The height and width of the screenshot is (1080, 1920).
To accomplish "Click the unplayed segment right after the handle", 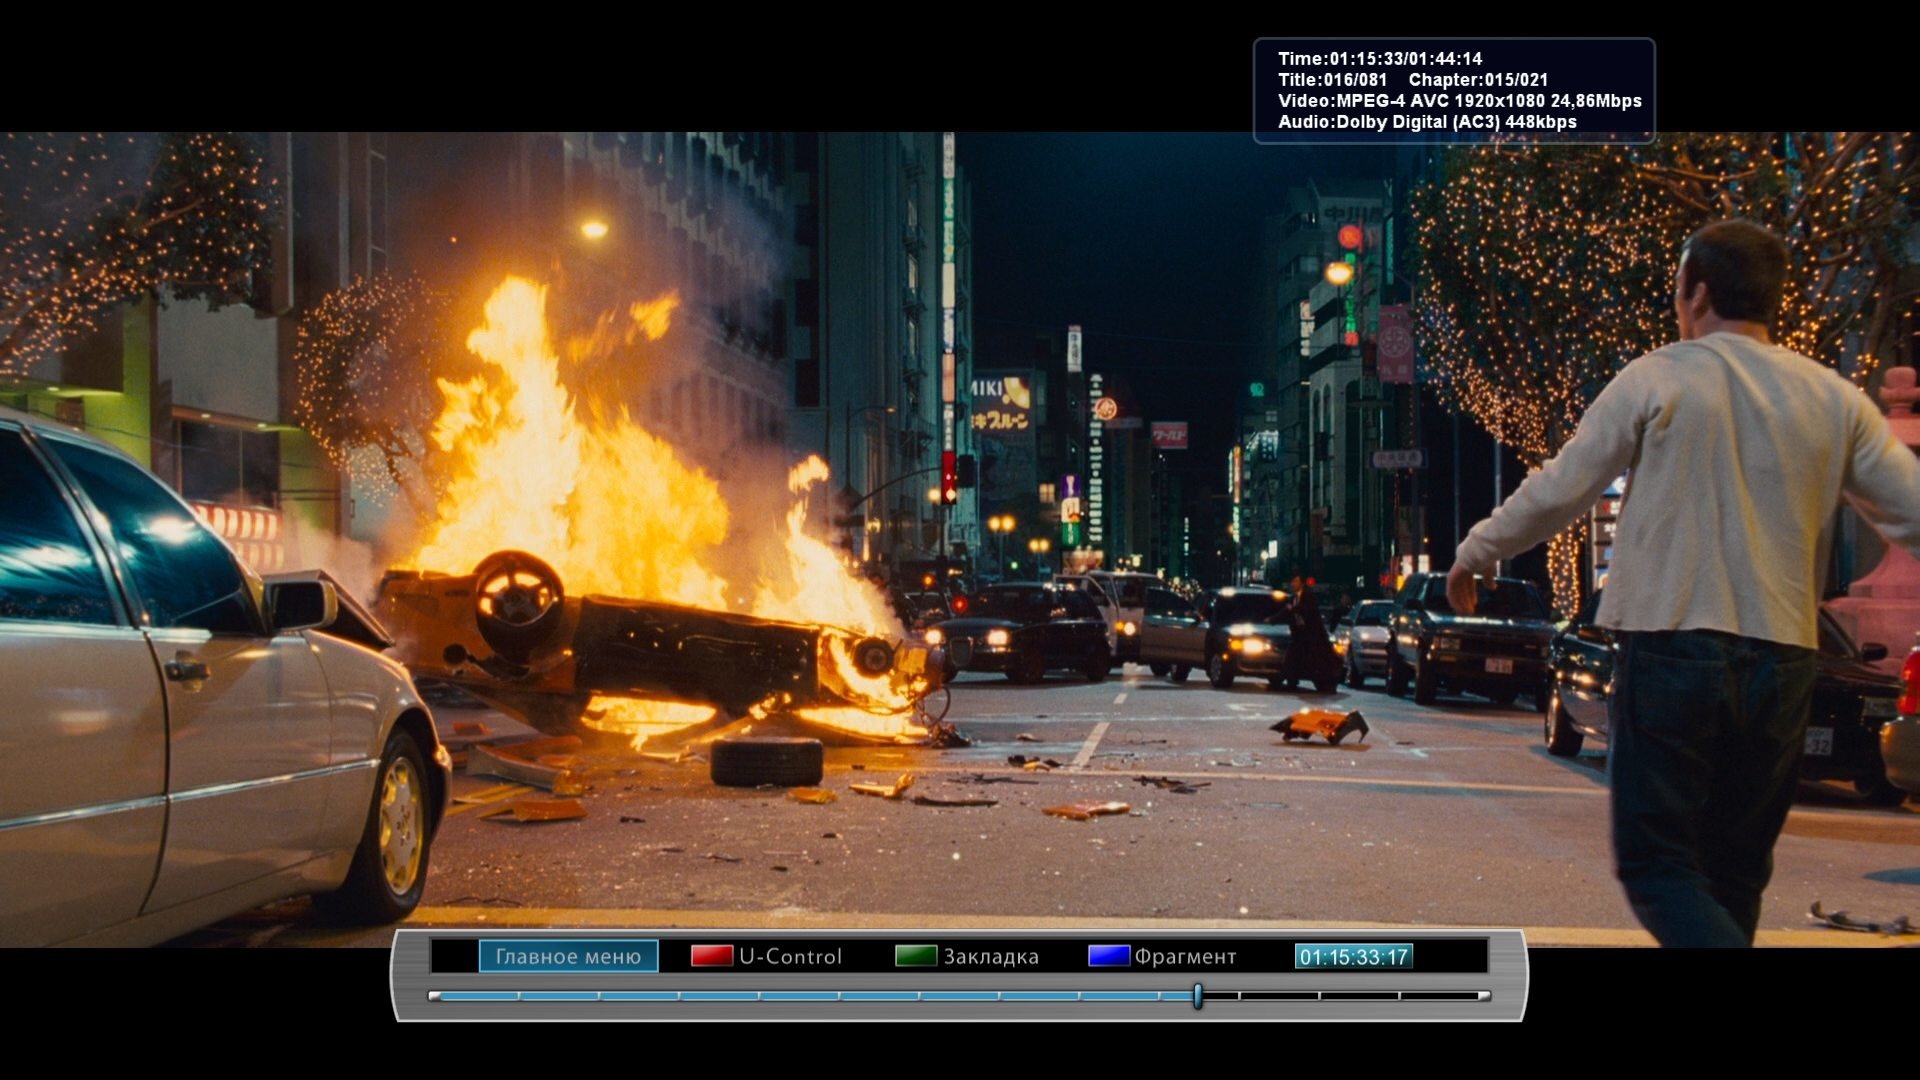I will tap(1220, 995).
